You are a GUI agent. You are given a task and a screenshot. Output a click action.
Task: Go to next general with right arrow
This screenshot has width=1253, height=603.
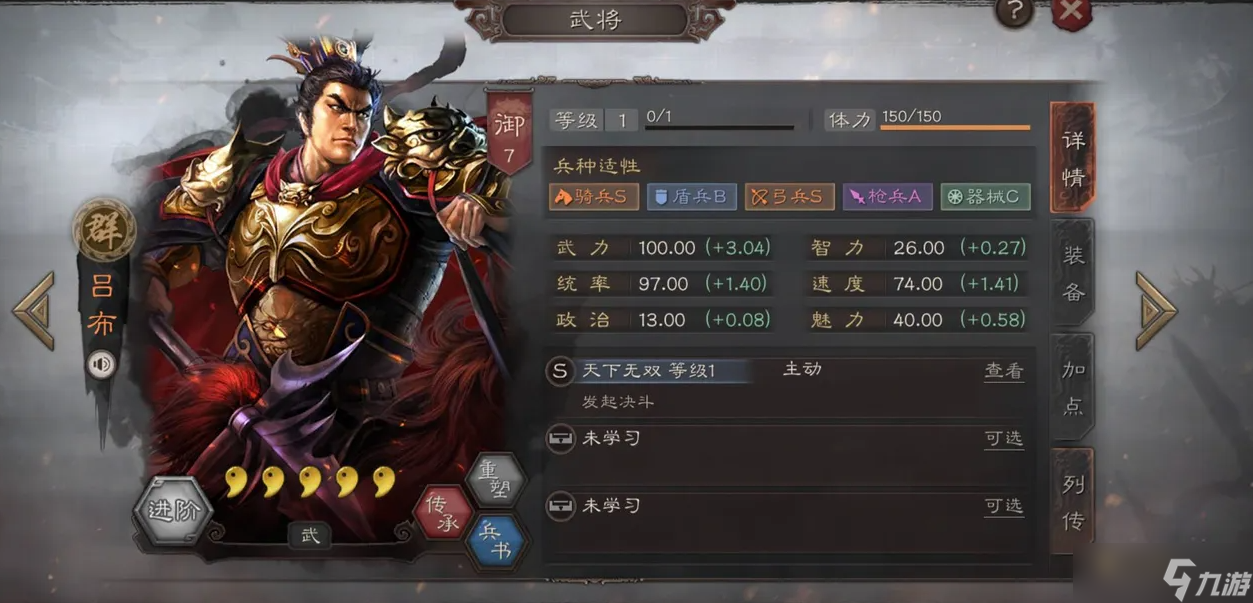pos(1156,310)
